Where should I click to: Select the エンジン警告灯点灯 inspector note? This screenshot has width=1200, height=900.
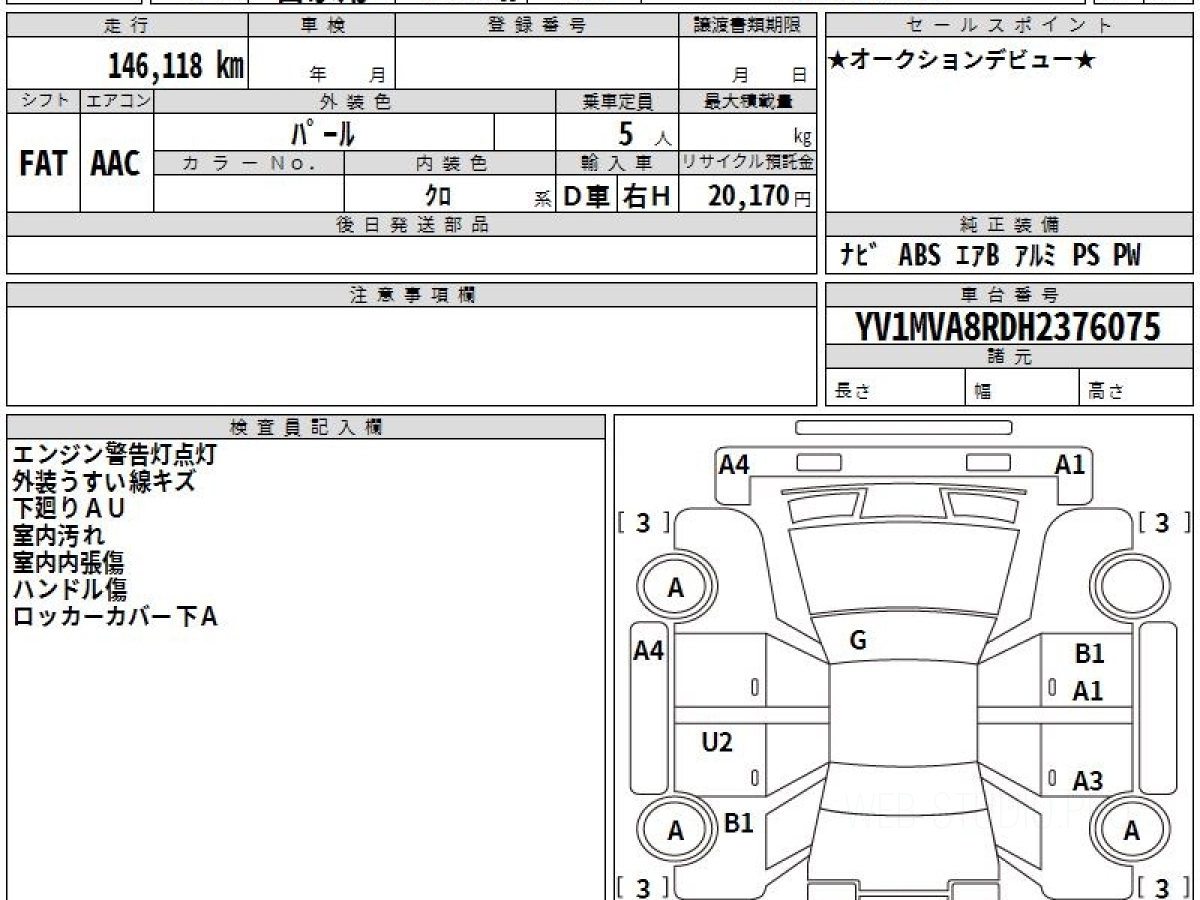(114, 454)
